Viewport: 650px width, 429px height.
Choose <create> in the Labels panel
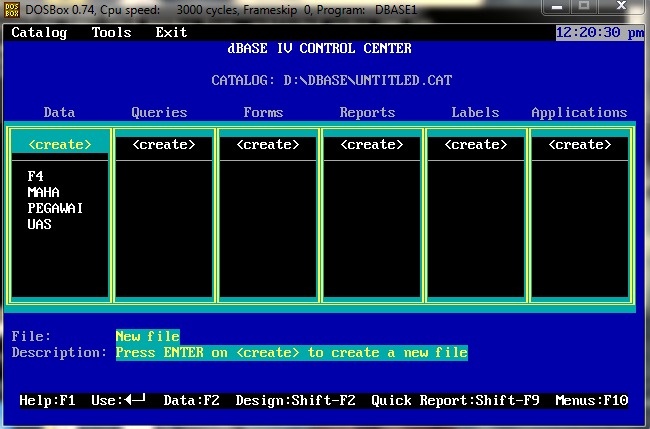click(476, 144)
